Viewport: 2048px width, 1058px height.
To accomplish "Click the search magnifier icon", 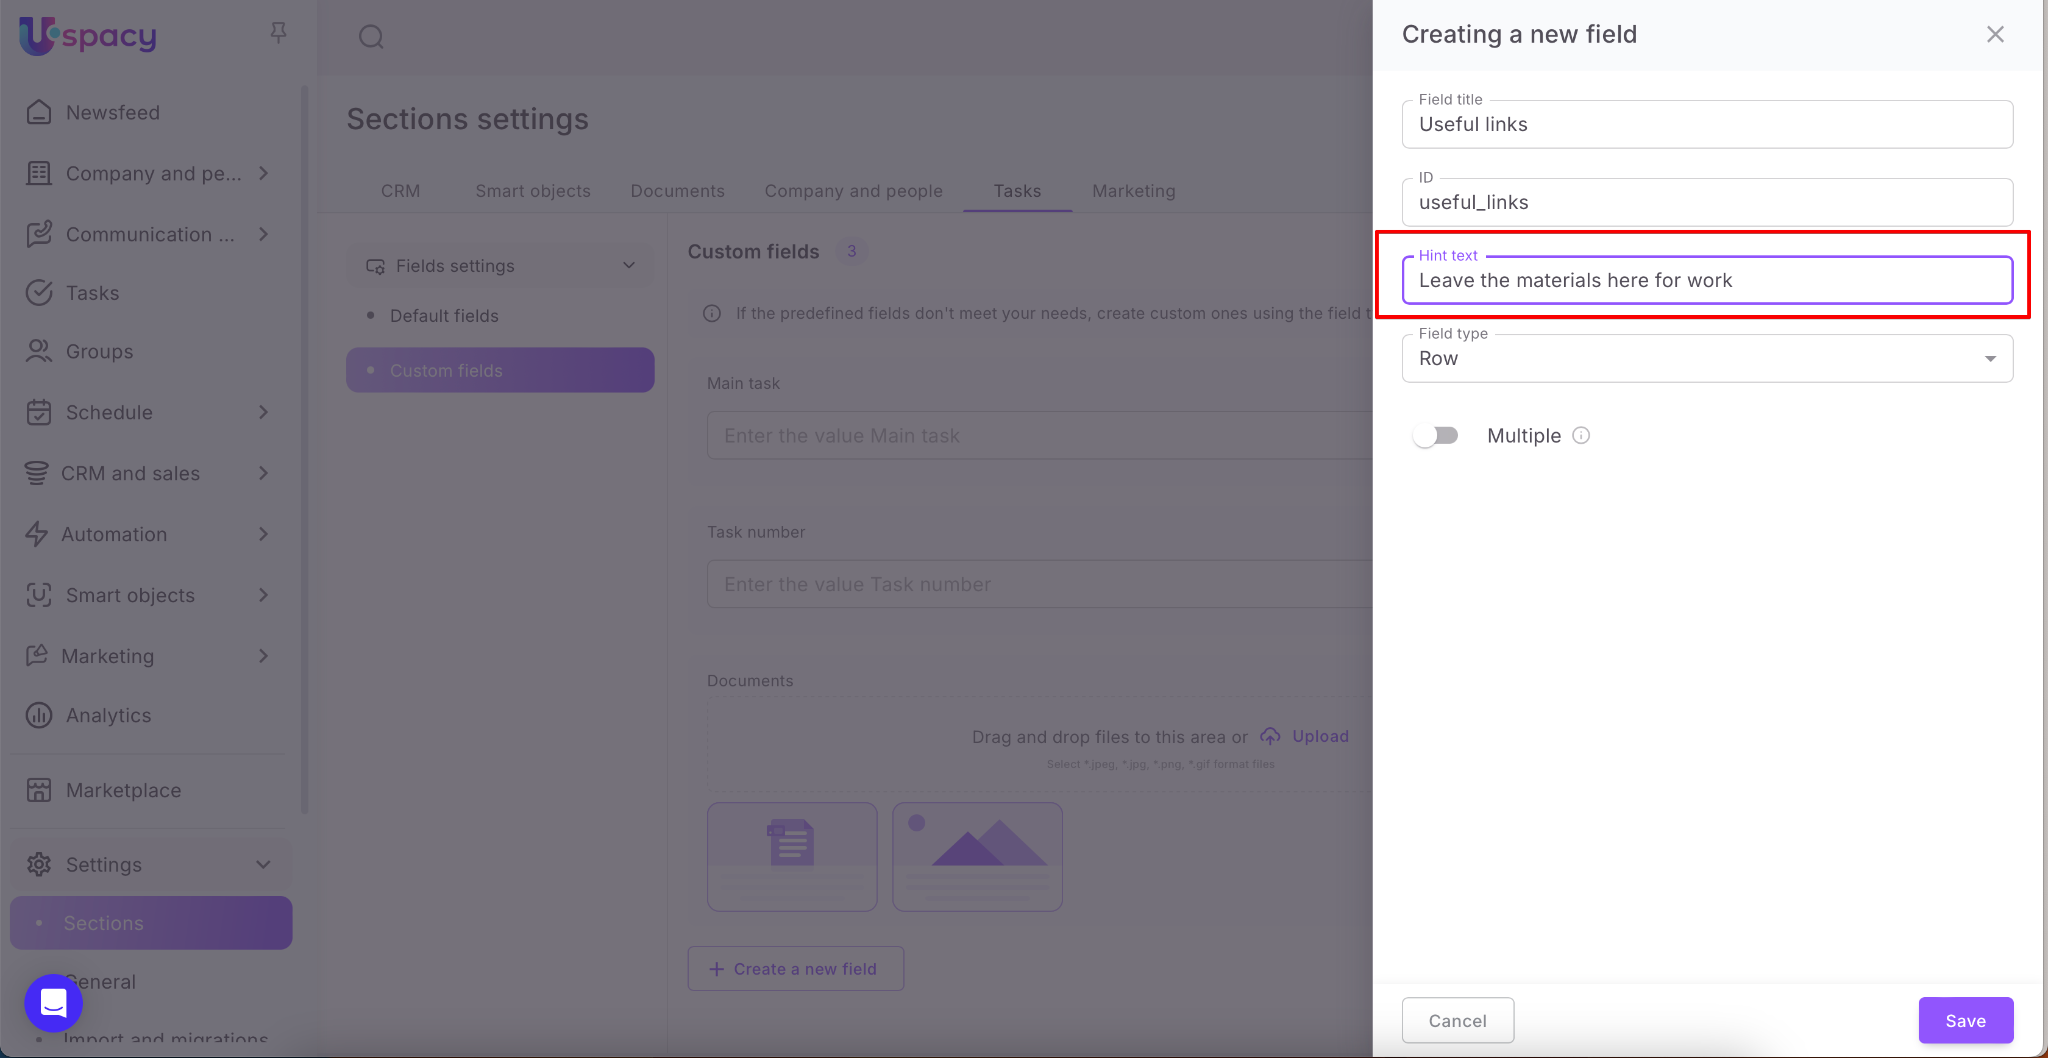I will [371, 37].
